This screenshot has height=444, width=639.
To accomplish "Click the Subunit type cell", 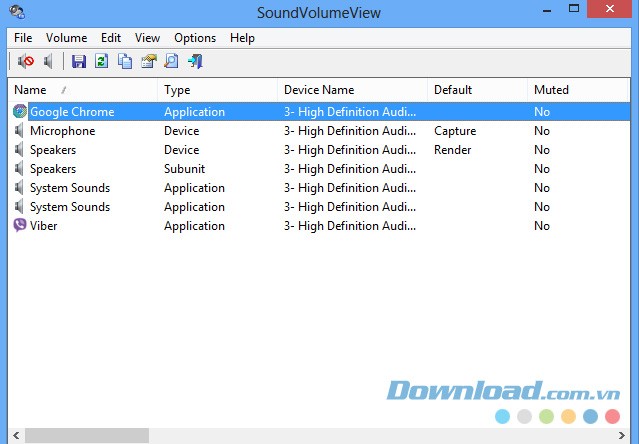I will coord(184,169).
